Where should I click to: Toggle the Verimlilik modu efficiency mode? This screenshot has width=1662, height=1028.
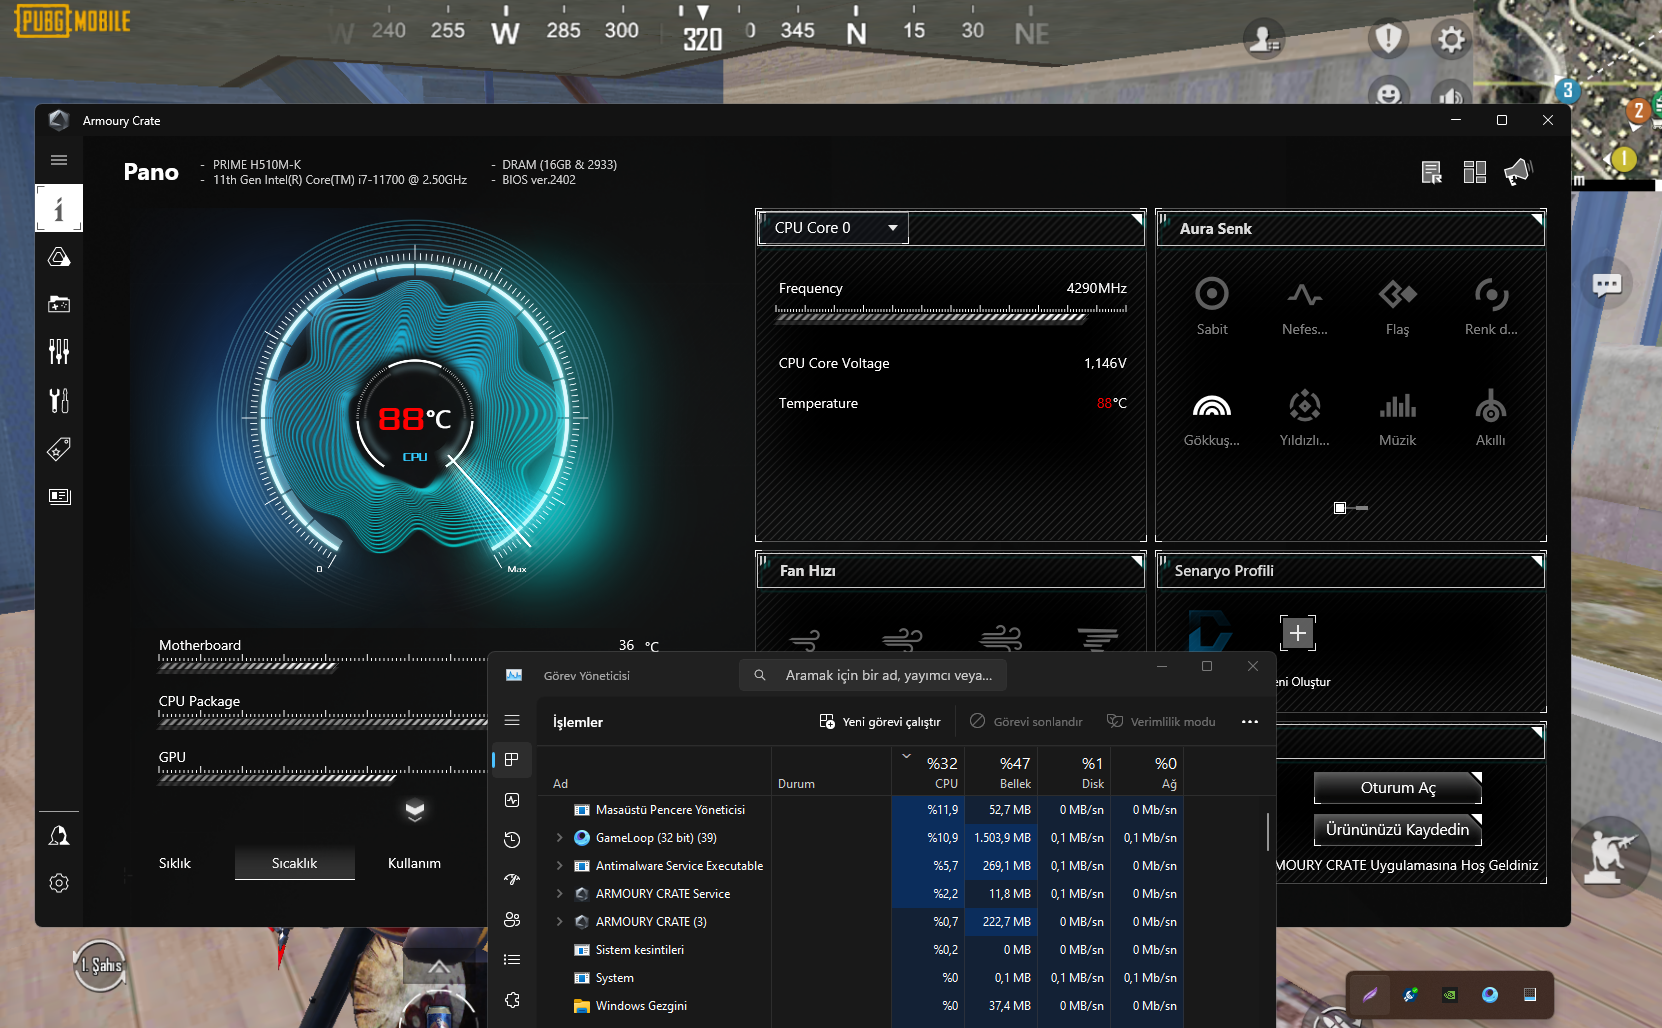[1161, 722]
